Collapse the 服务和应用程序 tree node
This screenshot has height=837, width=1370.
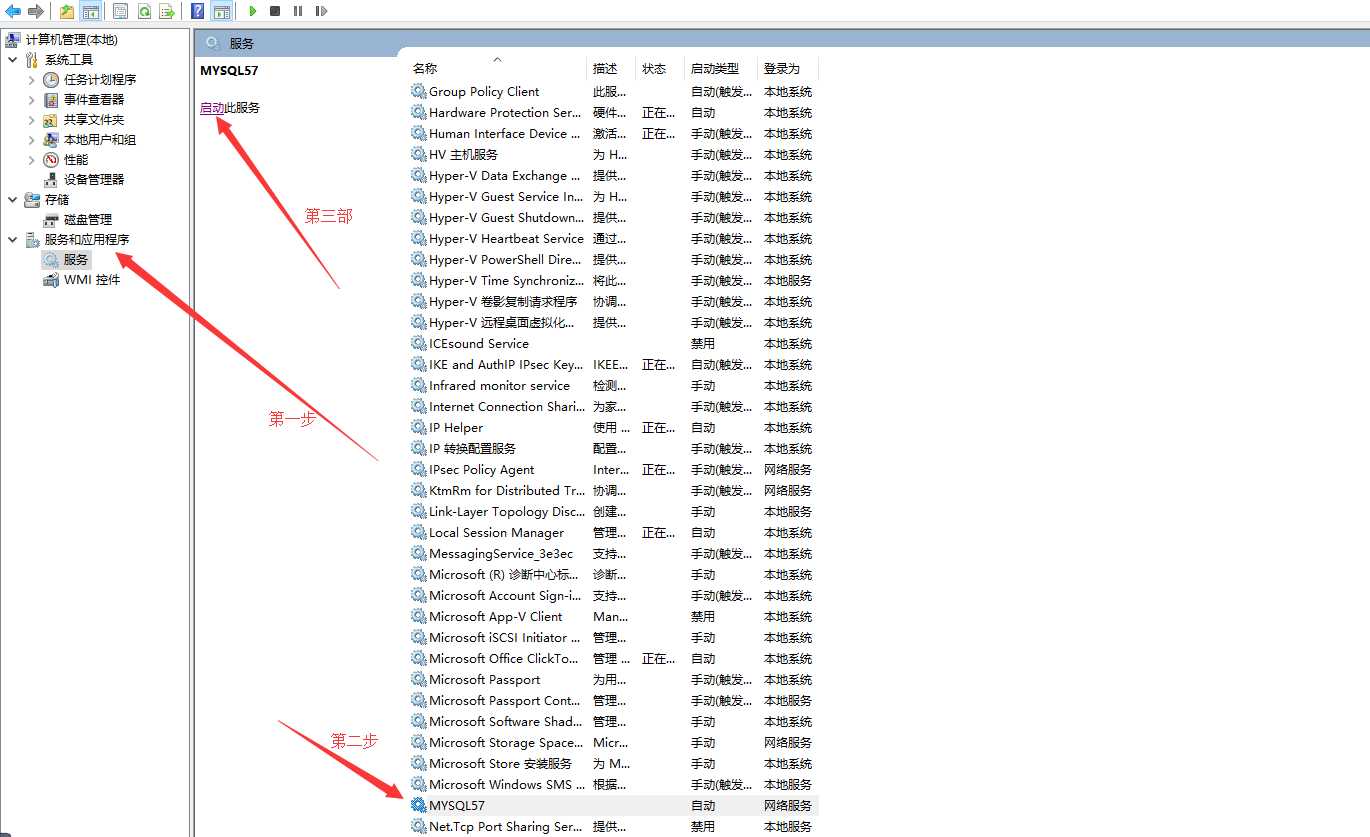click(x=13, y=240)
